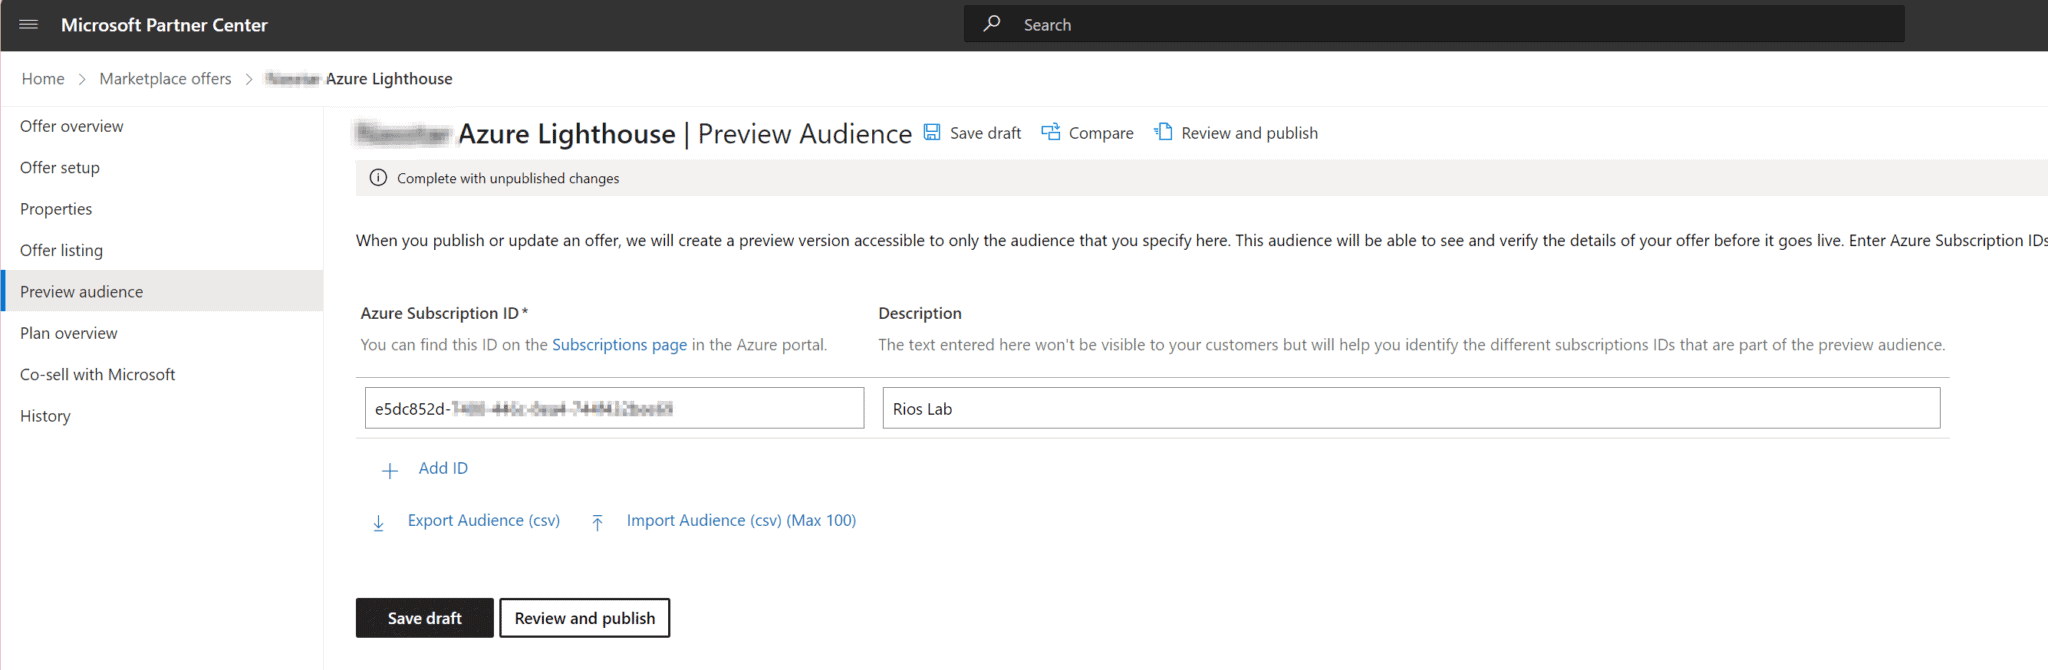
Task: Click the Export Audience download arrow icon
Action: click(378, 522)
